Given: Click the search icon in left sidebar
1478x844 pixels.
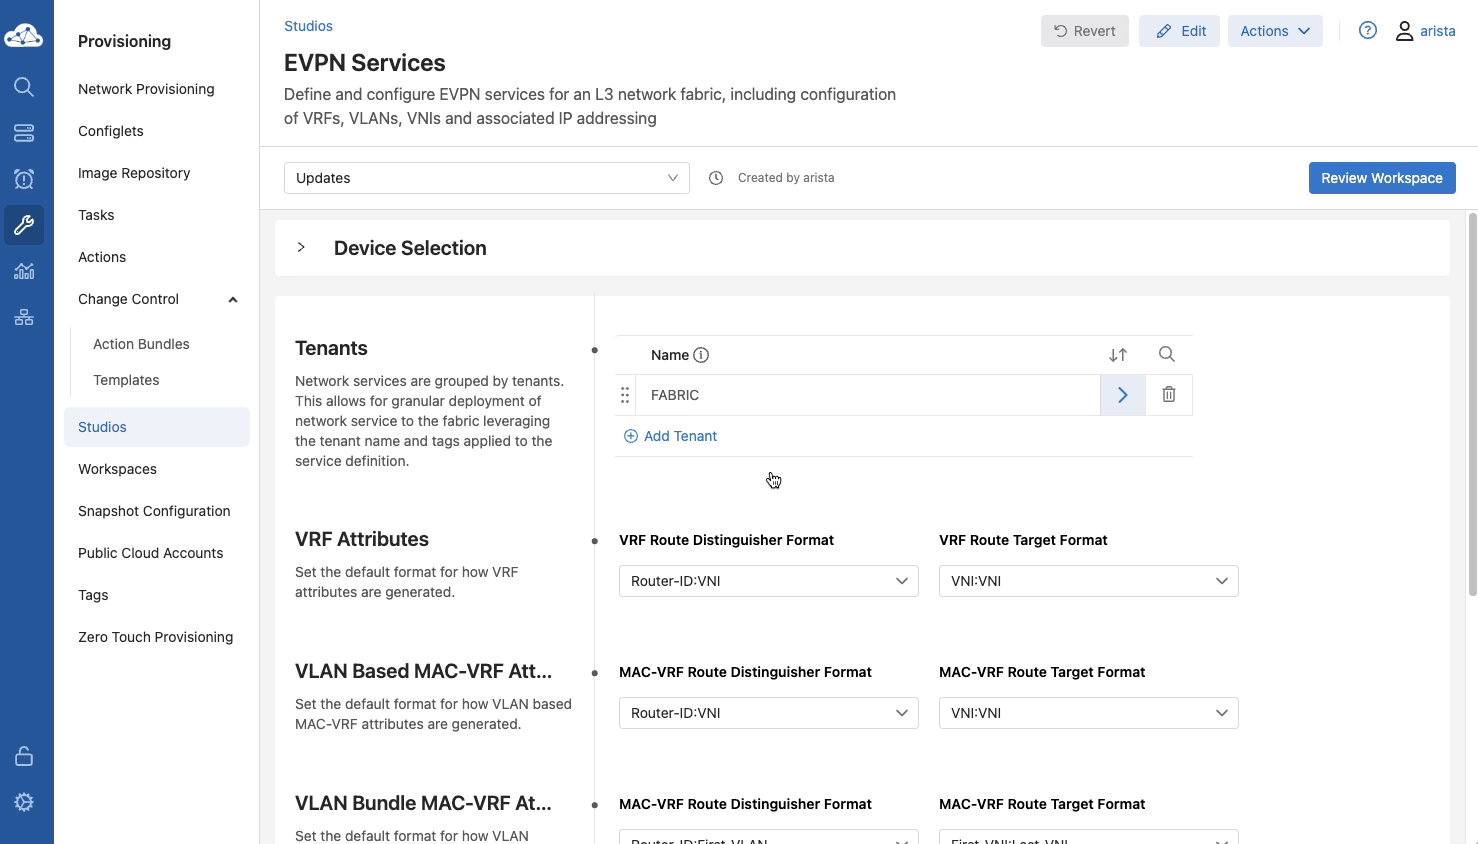Looking at the screenshot, I should [24, 87].
